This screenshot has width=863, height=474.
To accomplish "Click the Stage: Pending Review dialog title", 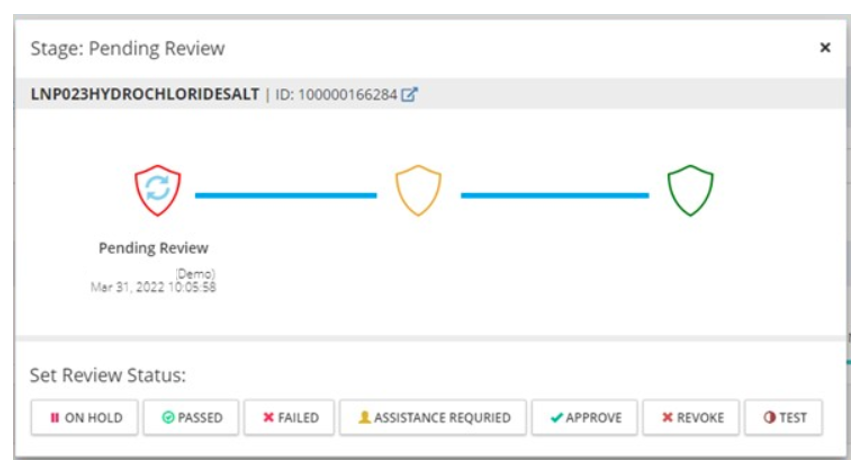I will tap(128, 48).
